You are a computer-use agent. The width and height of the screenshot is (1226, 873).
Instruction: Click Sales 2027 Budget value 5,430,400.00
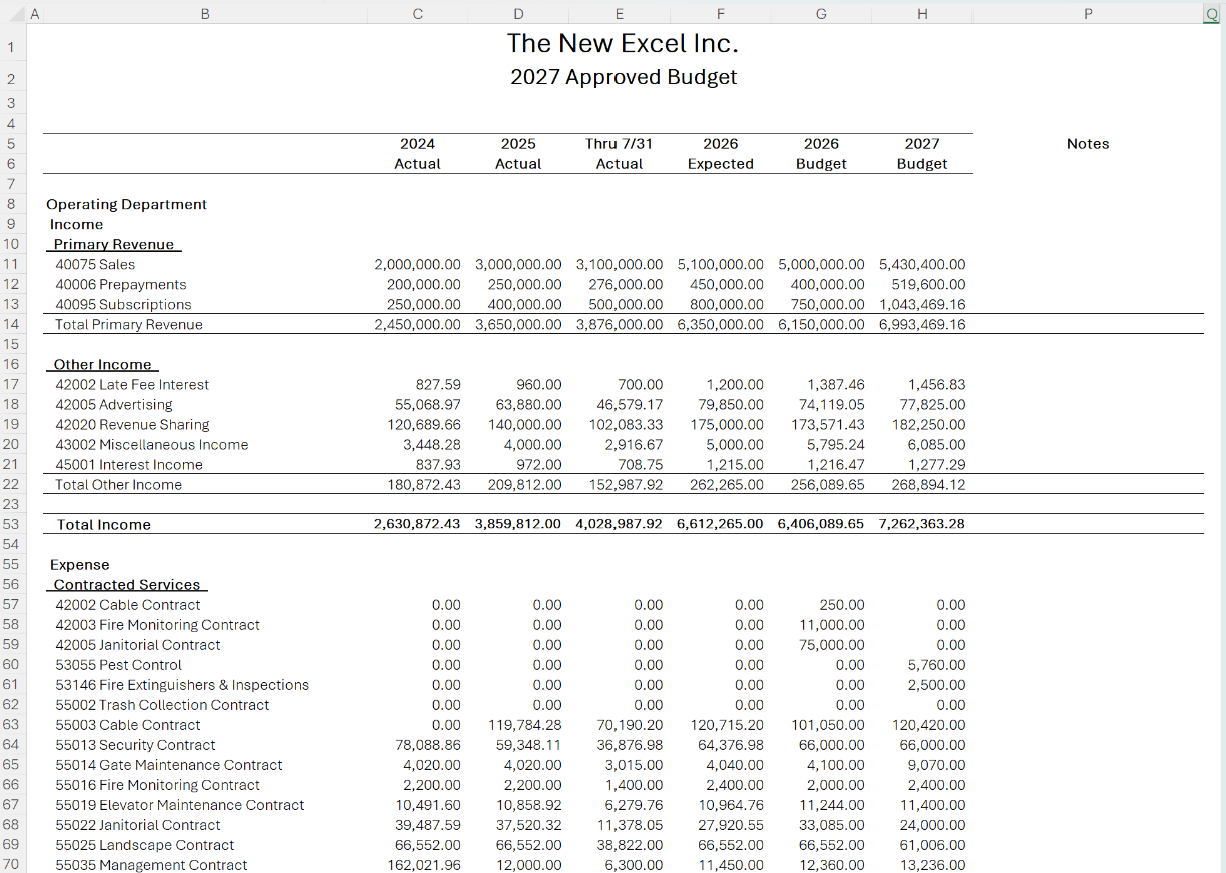coord(922,264)
